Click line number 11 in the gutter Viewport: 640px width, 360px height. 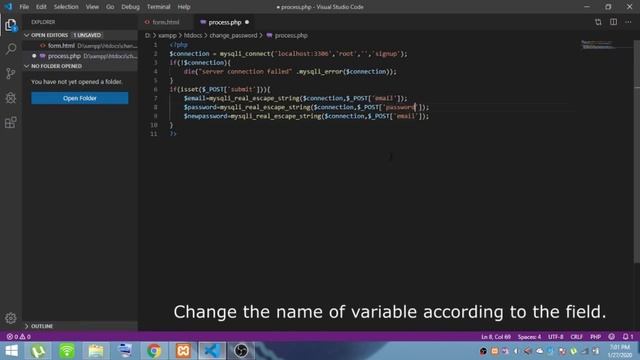(153, 134)
